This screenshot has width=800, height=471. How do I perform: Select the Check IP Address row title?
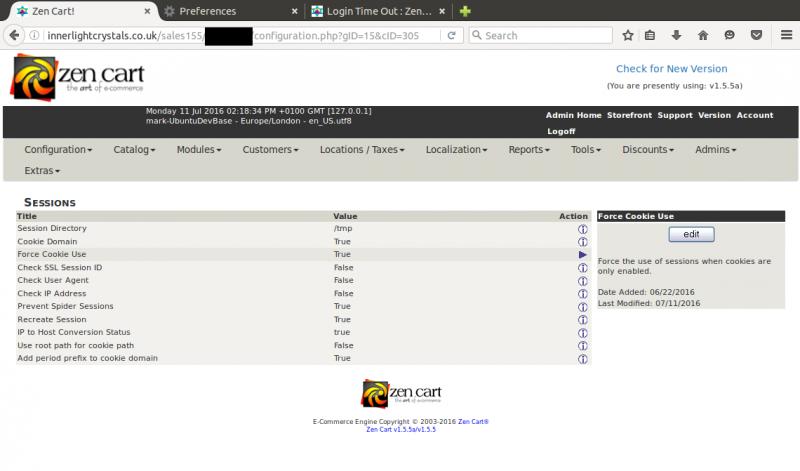pos(52,293)
